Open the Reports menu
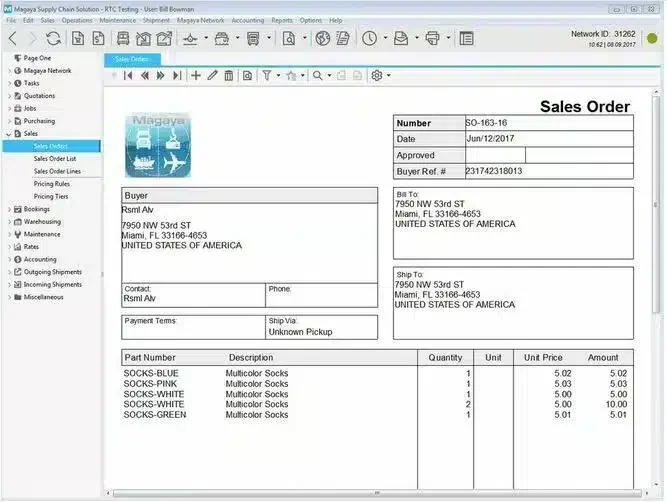This screenshot has height=502, width=667. pos(282,20)
